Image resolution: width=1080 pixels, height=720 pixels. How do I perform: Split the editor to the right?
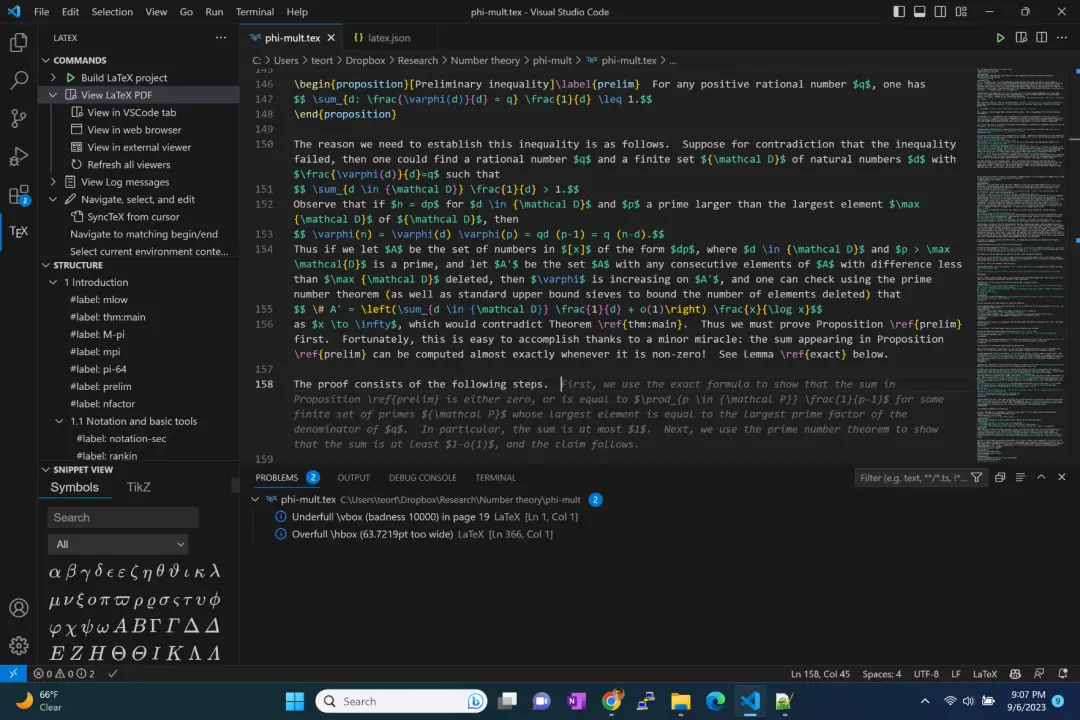[1023, 38]
